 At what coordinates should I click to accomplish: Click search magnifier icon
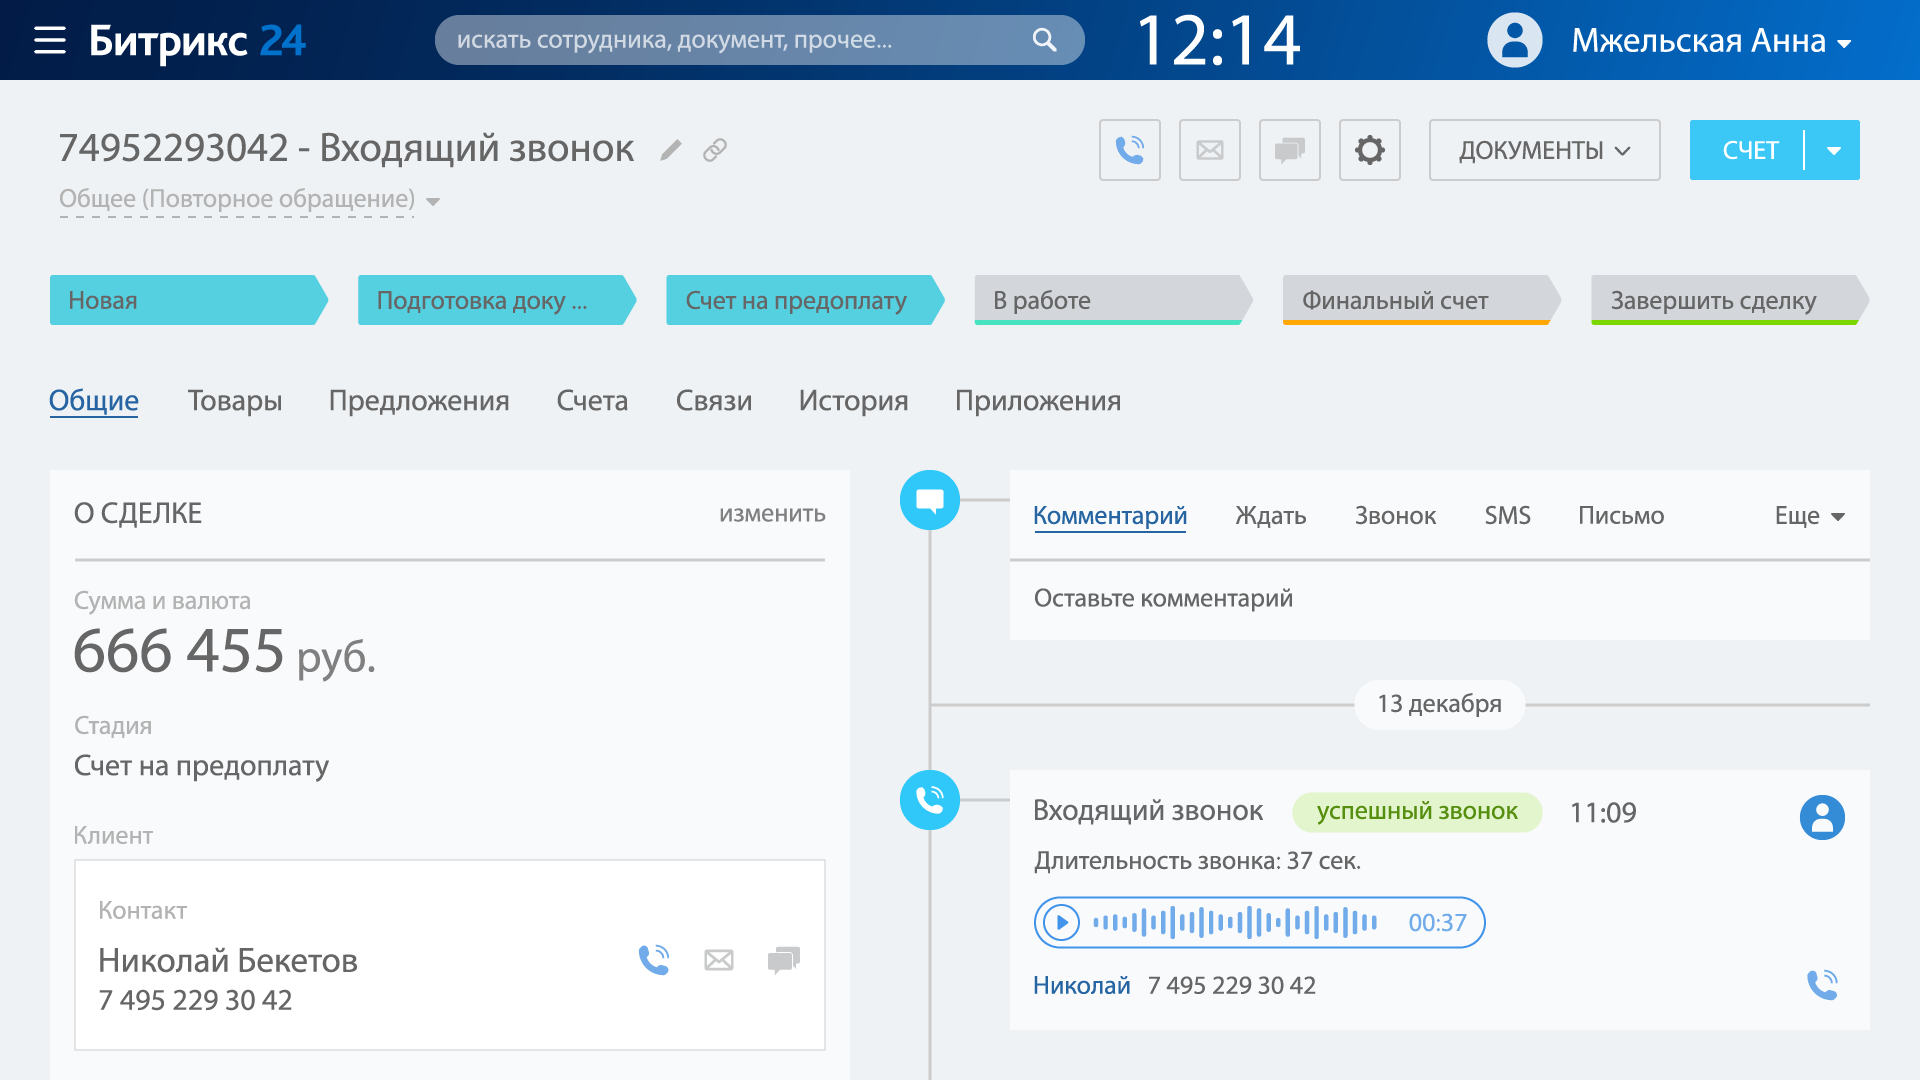[1044, 40]
